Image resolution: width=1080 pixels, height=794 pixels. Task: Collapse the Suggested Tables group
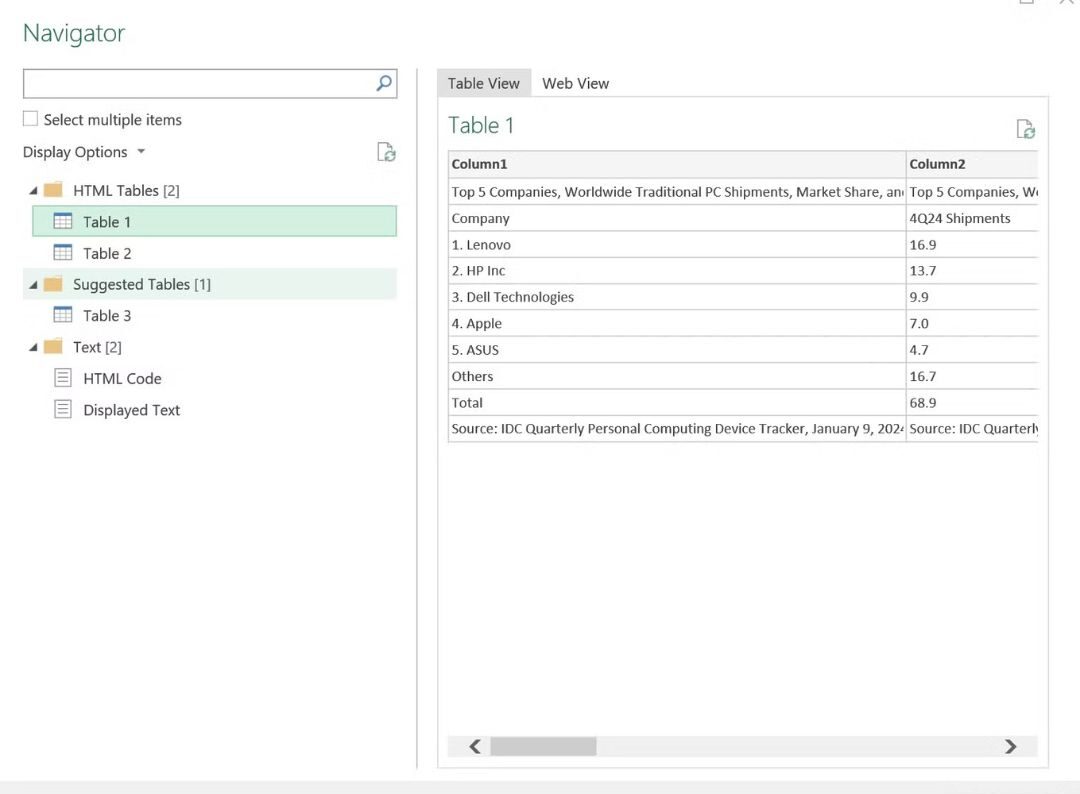33,285
